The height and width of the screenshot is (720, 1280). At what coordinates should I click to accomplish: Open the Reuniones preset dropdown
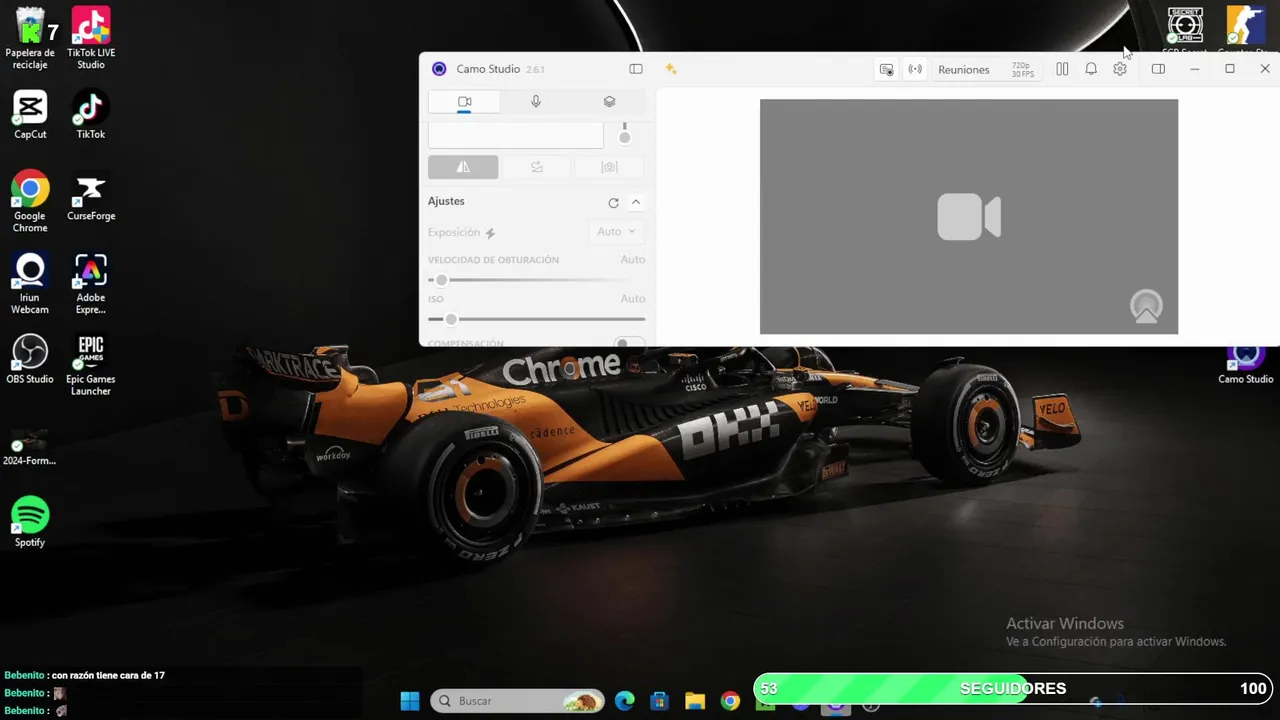click(963, 70)
